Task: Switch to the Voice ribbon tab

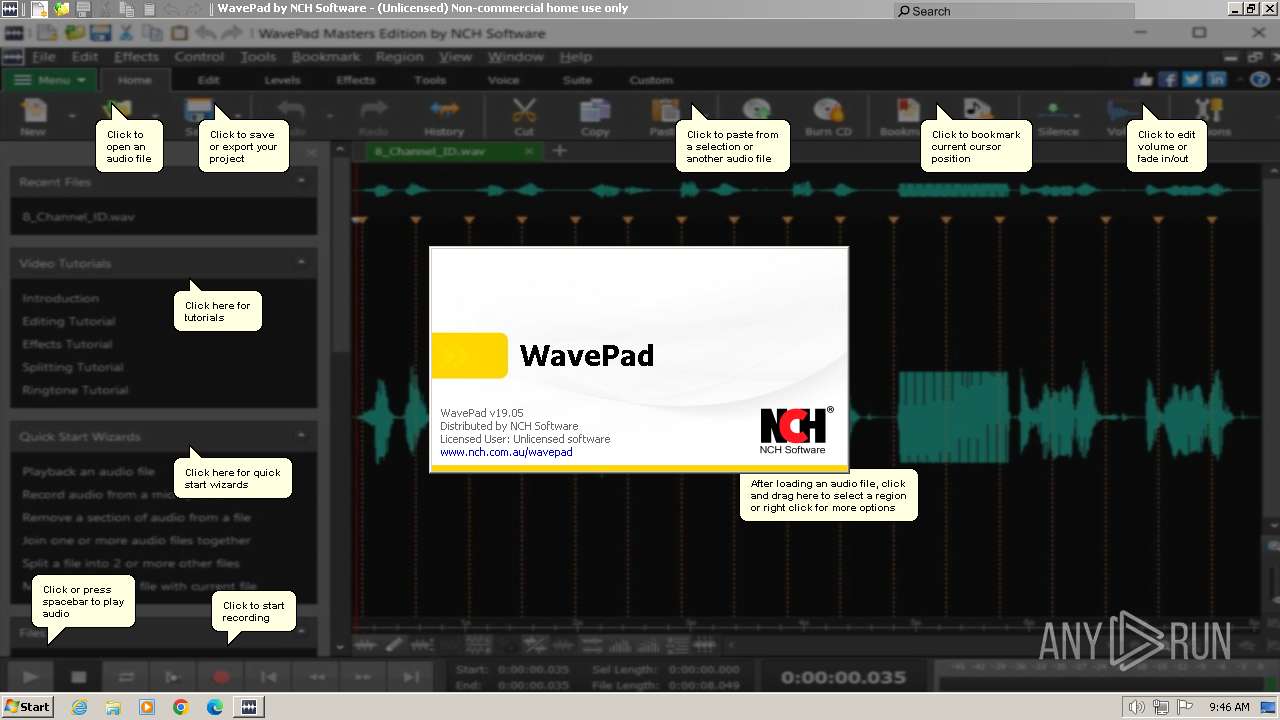Action: (504, 80)
